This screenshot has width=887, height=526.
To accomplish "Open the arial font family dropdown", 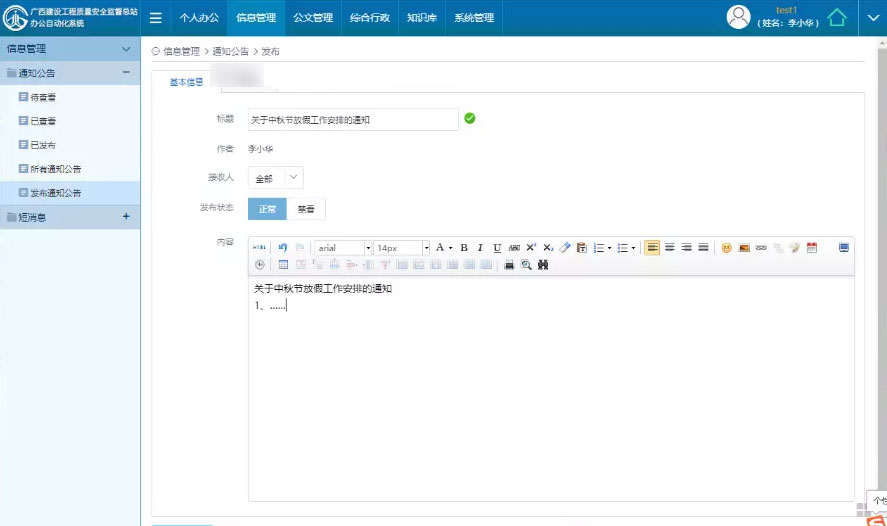I will pos(343,248).
